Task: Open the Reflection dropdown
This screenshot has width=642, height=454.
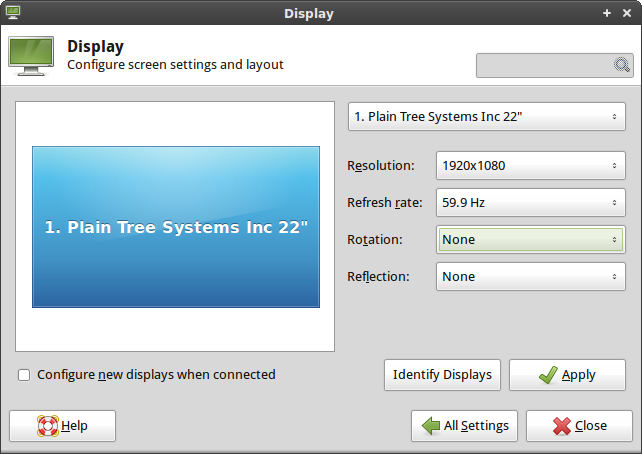Action: [530, 277]
